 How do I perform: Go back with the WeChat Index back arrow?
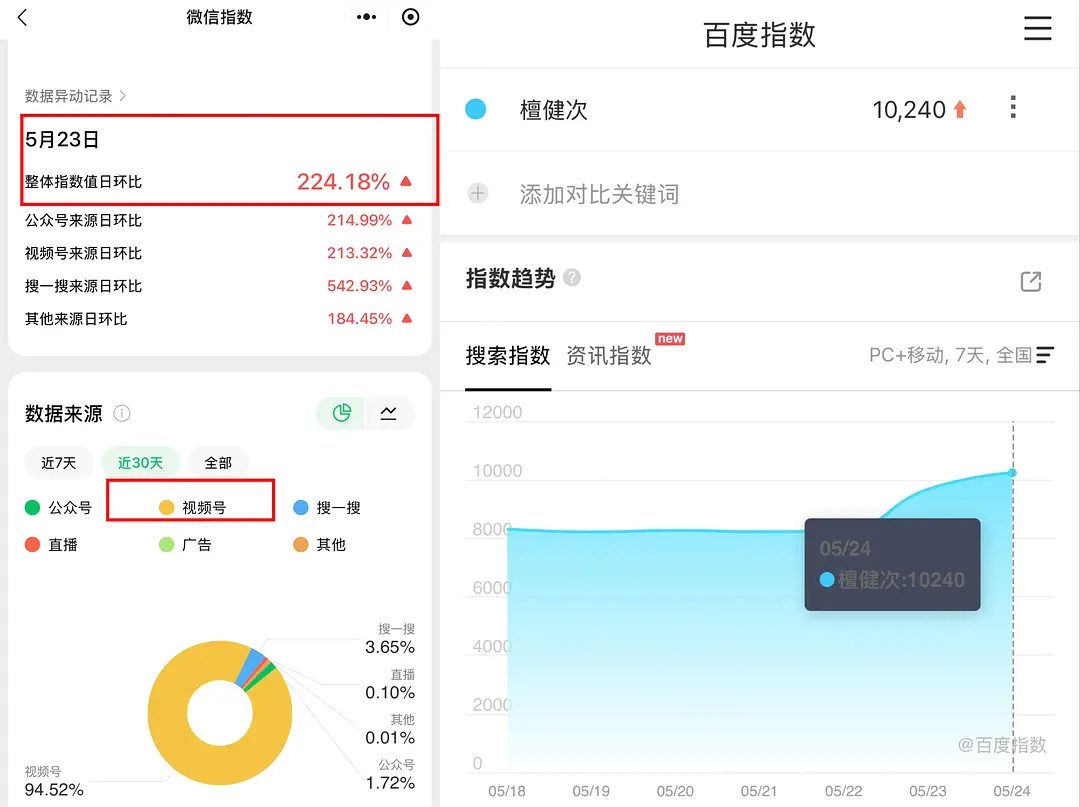tap(22, 17)
